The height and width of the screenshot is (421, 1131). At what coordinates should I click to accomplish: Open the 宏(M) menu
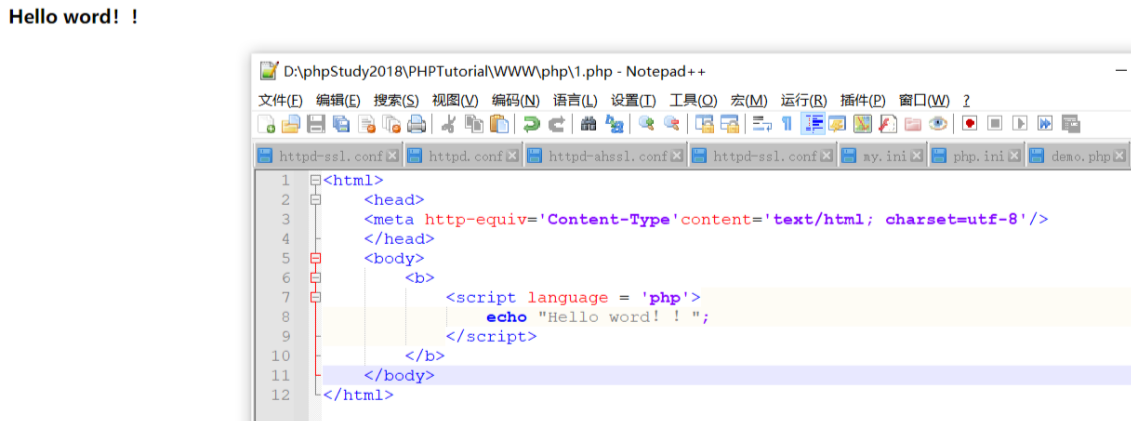749,100
